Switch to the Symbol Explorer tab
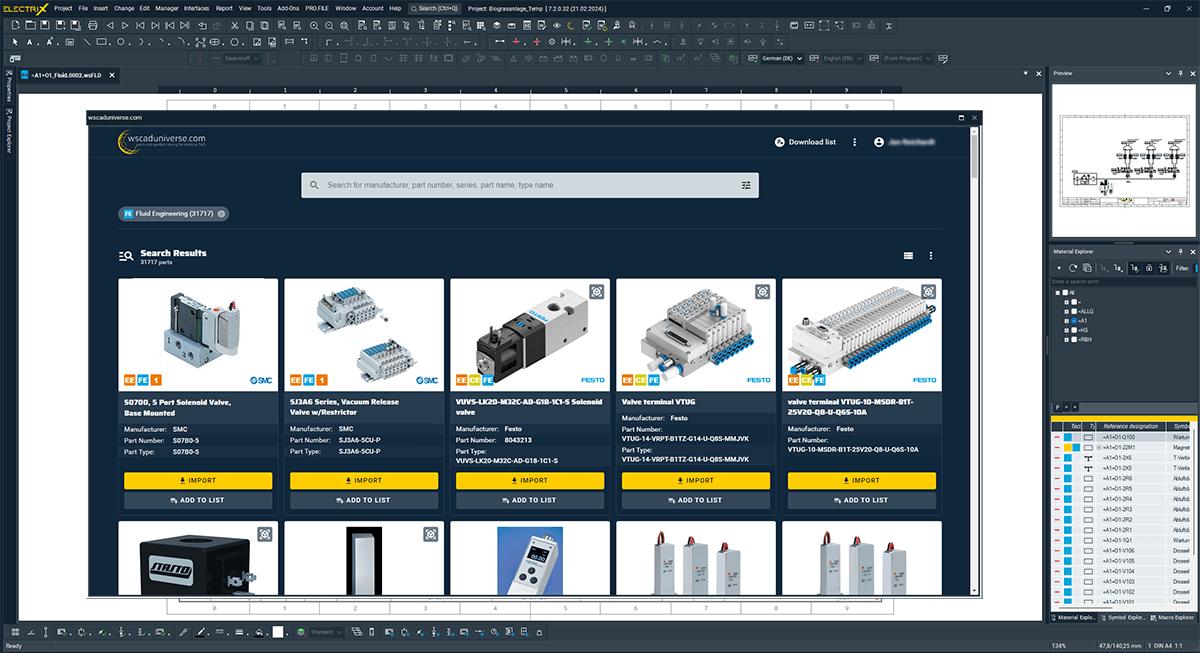This screenshot has height=653, width=1200. tap(1124, 617)
